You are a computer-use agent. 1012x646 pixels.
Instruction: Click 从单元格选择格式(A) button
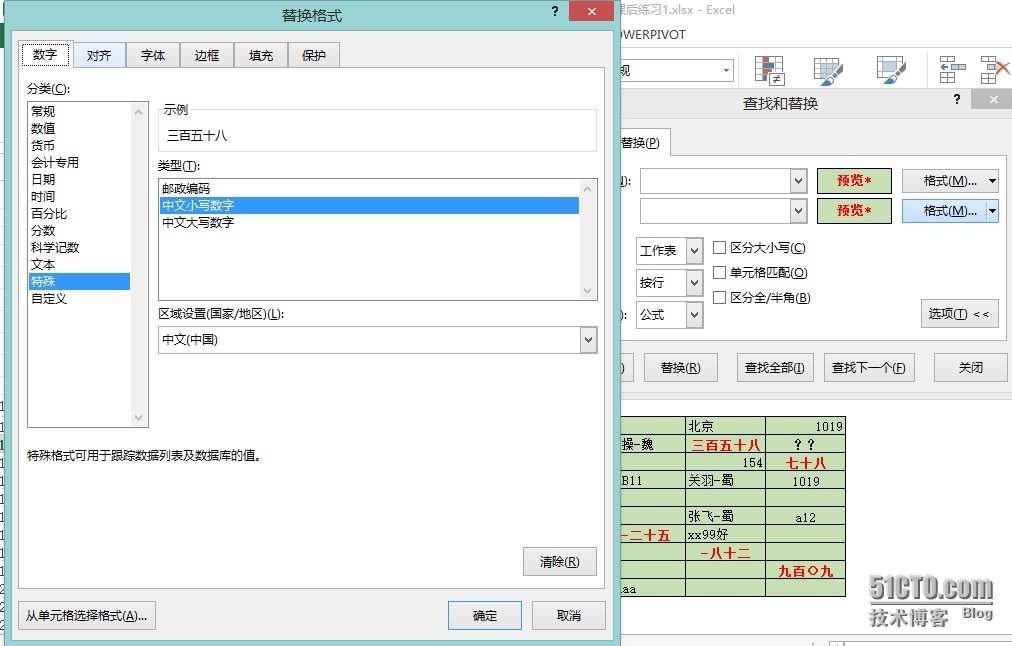pyautogui.click(x=86, y=616)
